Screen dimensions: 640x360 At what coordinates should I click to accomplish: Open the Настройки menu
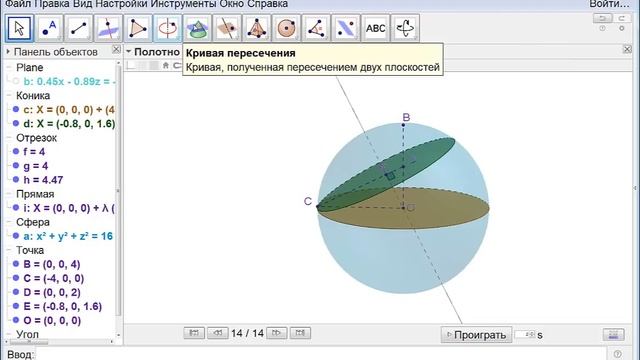coord(121,4)
